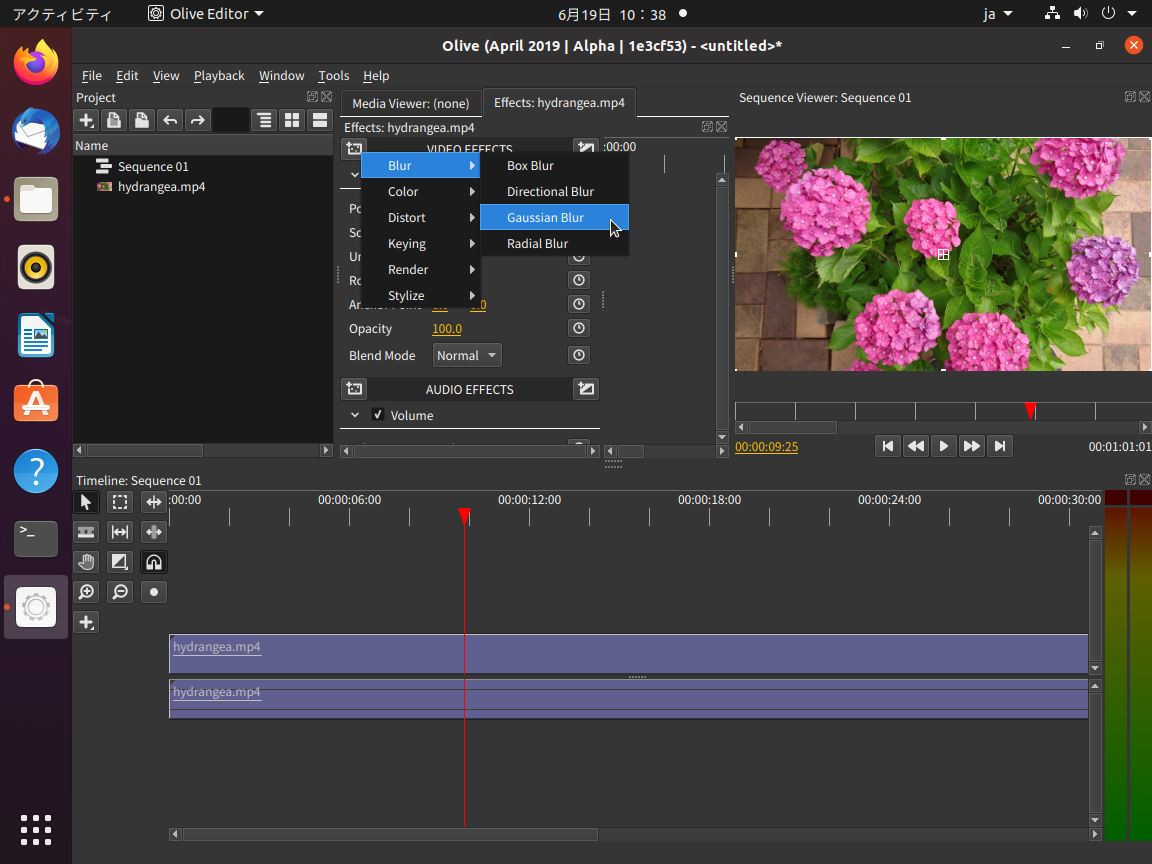Click the Opacity value 100.0
Viewport: 1152px width, 864px height.
[x=446, y=329]
